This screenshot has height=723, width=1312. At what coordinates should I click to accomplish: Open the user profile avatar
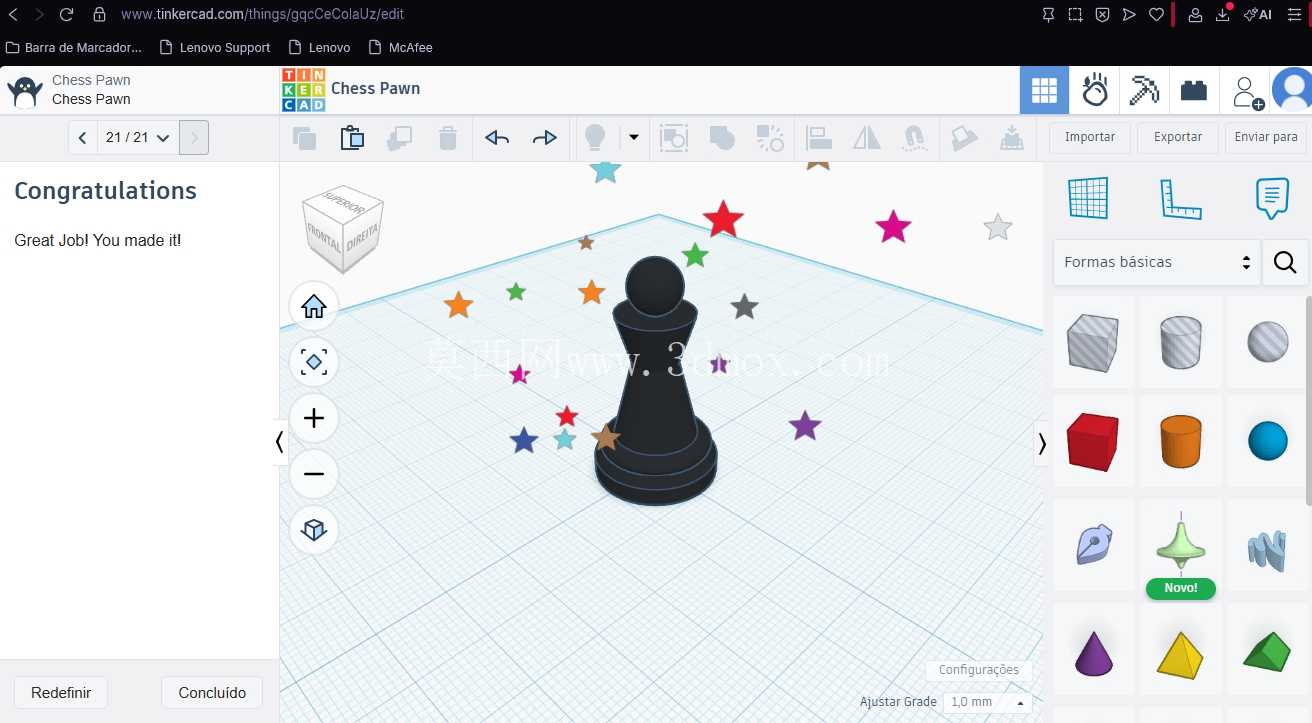1292,91
